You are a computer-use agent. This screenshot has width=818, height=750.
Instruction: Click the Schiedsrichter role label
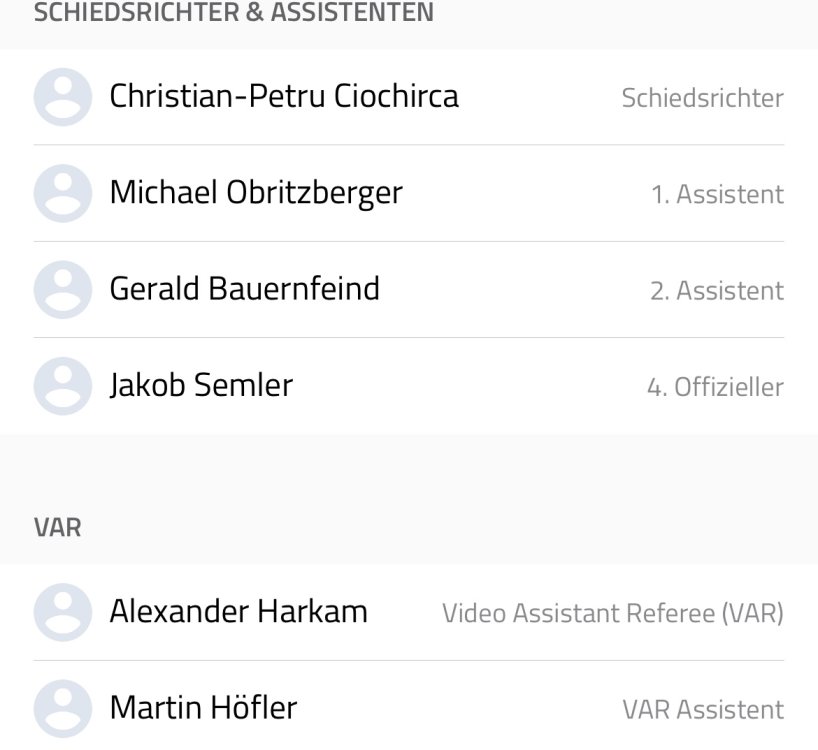(702, 98)
